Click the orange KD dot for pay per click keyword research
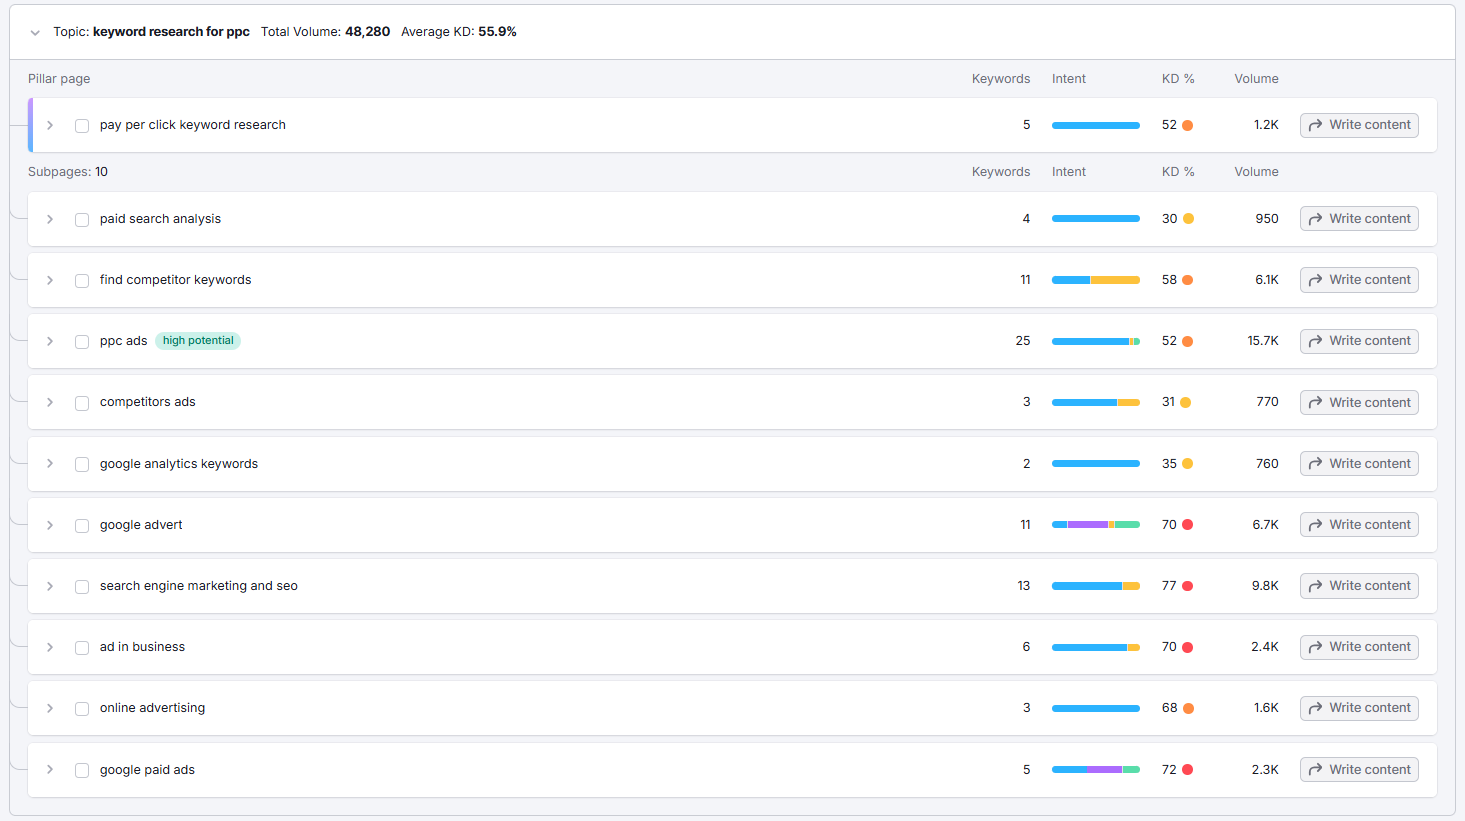The width and height of the screenshot is (1465, 821). tap(1188, 125)
